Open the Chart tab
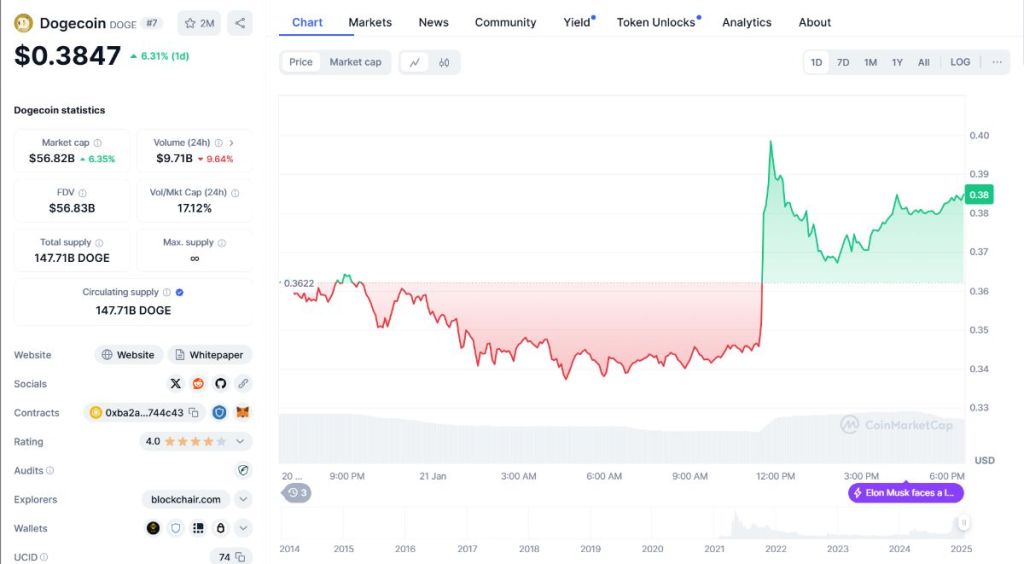 pyautogui.click(x=307, y=22)
